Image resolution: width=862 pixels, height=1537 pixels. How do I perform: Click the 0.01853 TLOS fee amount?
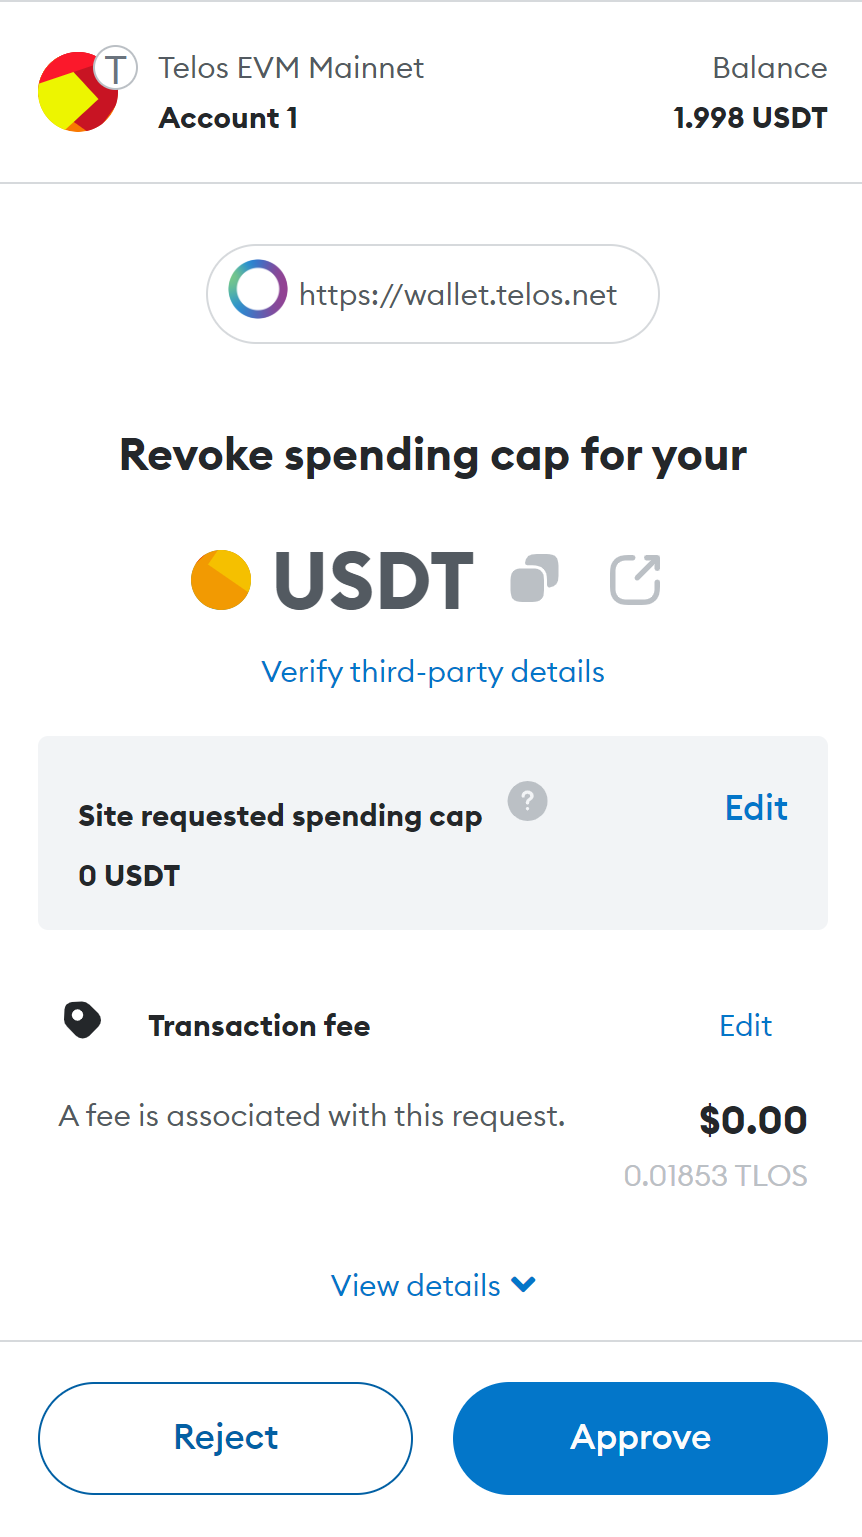click(715, 1175)
